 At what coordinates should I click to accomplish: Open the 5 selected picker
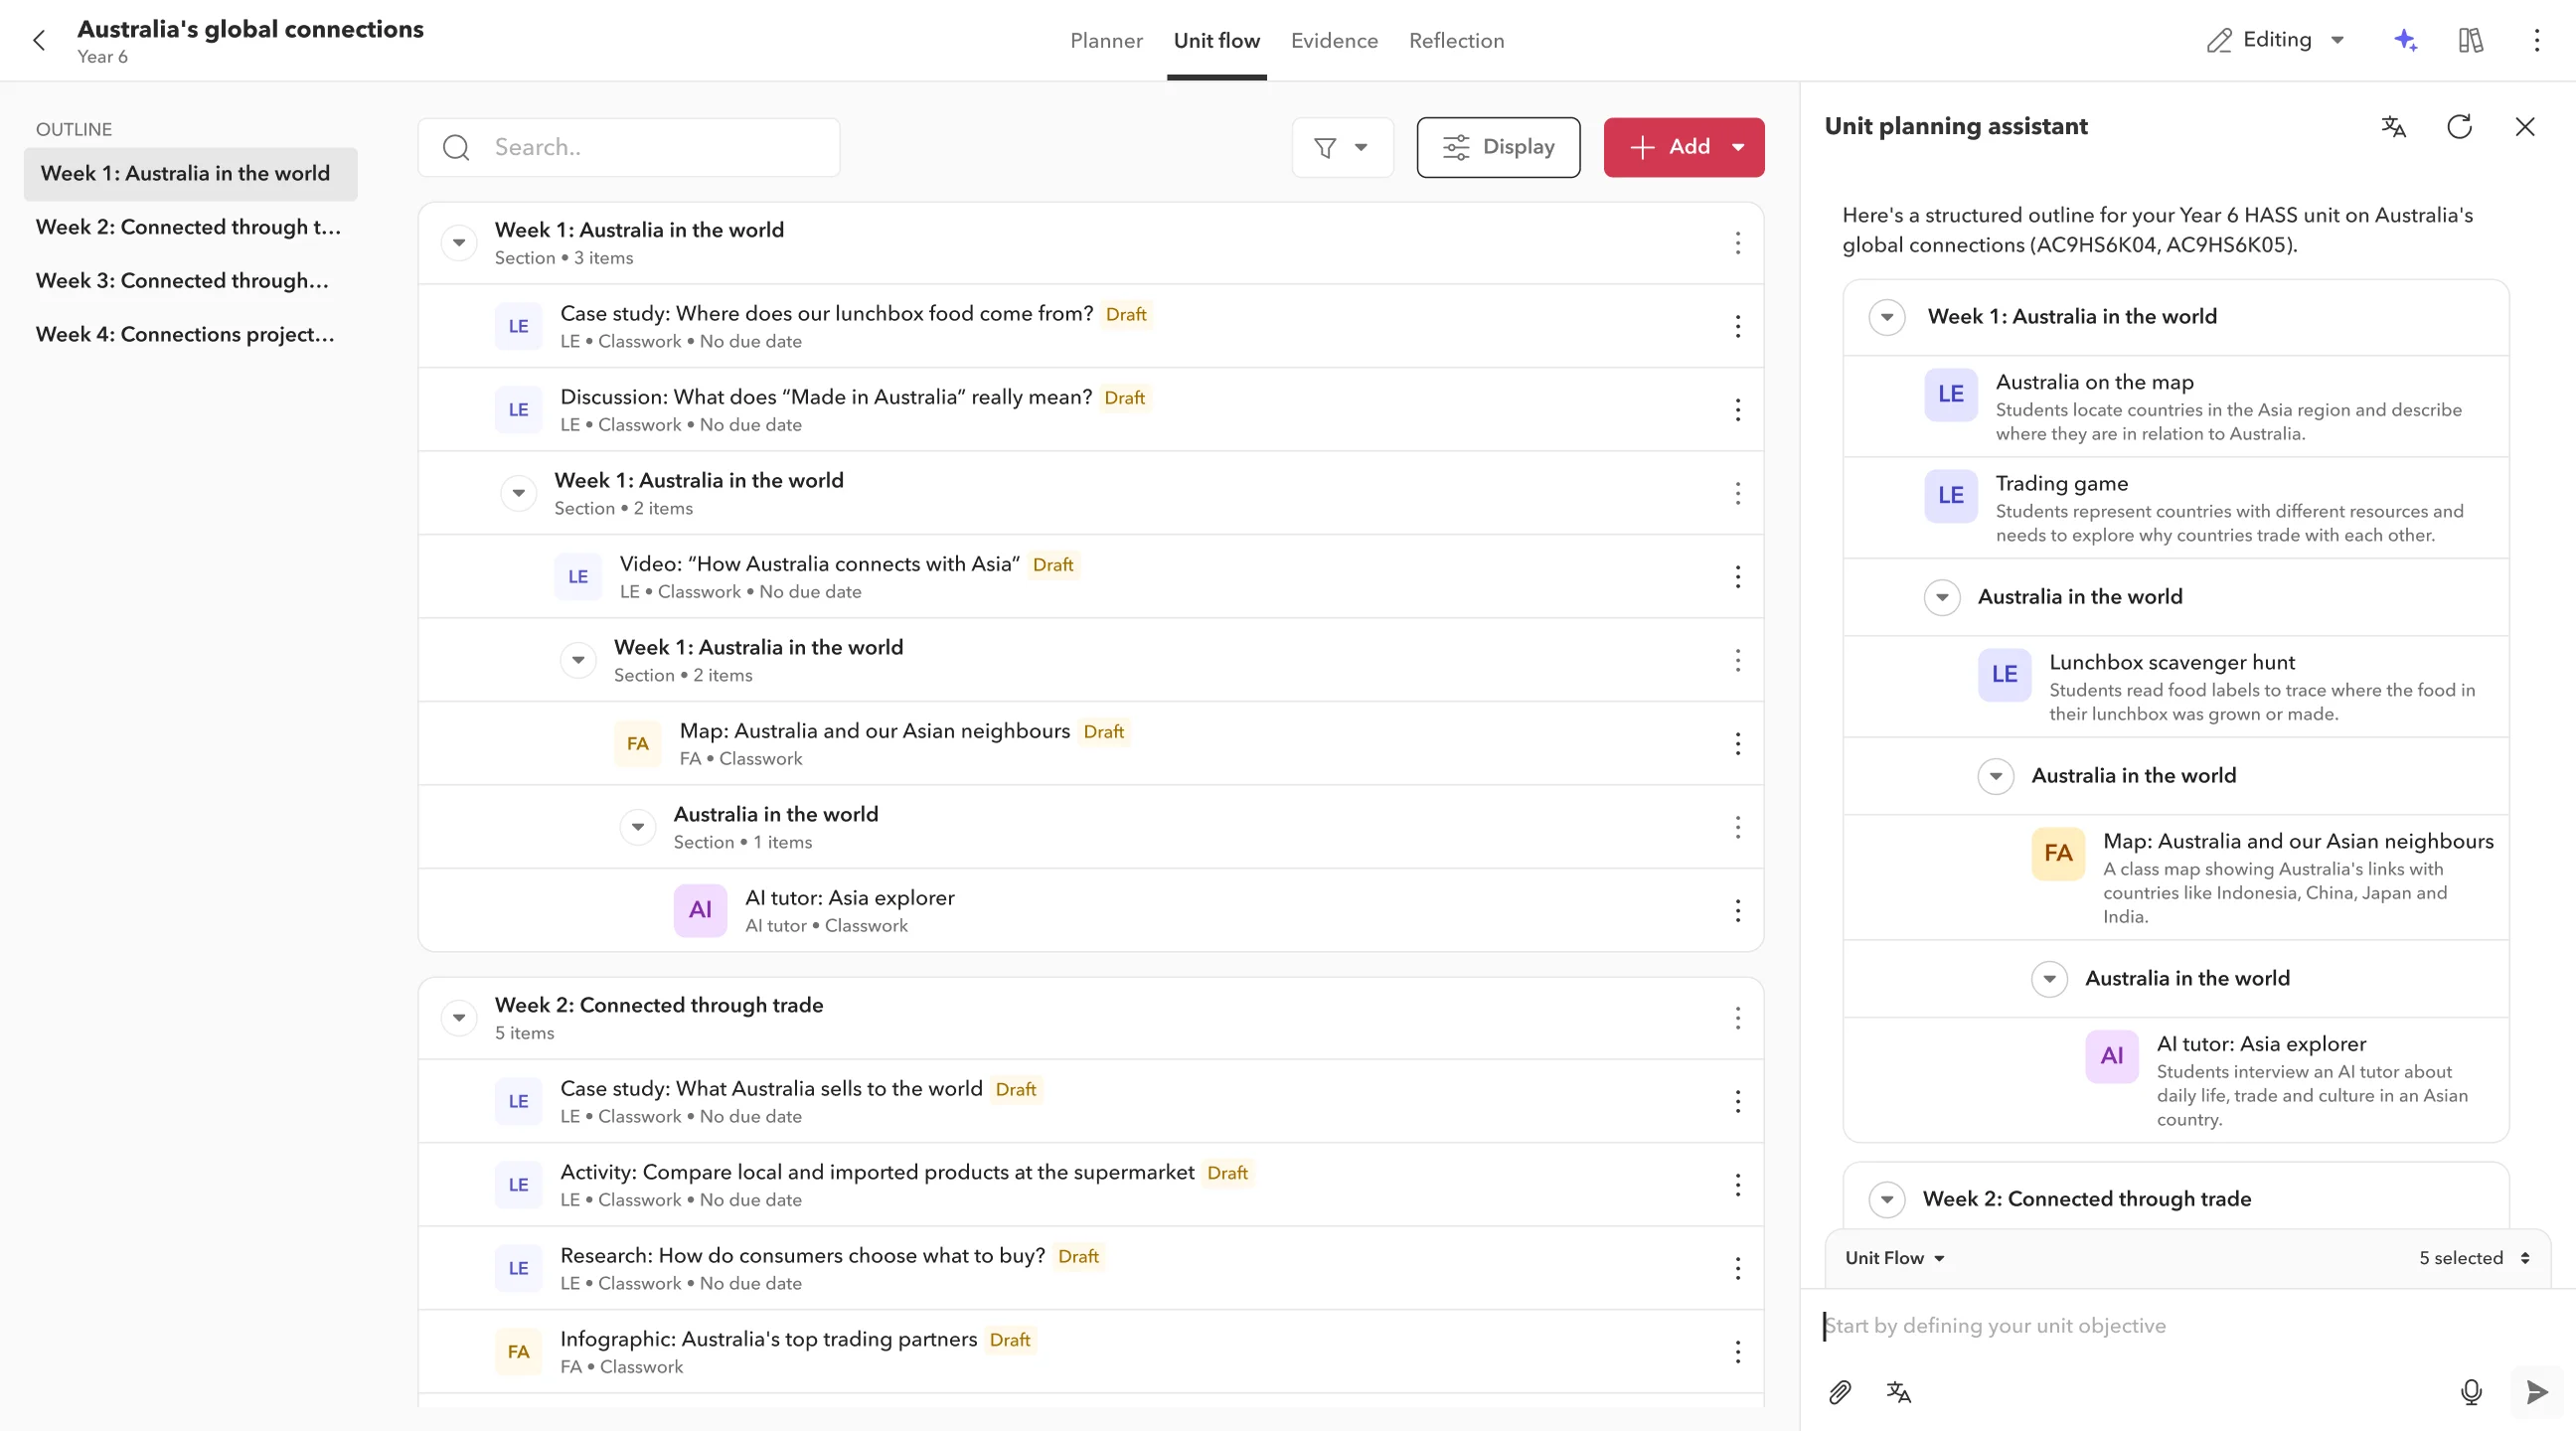[x=2474, y=1258]
